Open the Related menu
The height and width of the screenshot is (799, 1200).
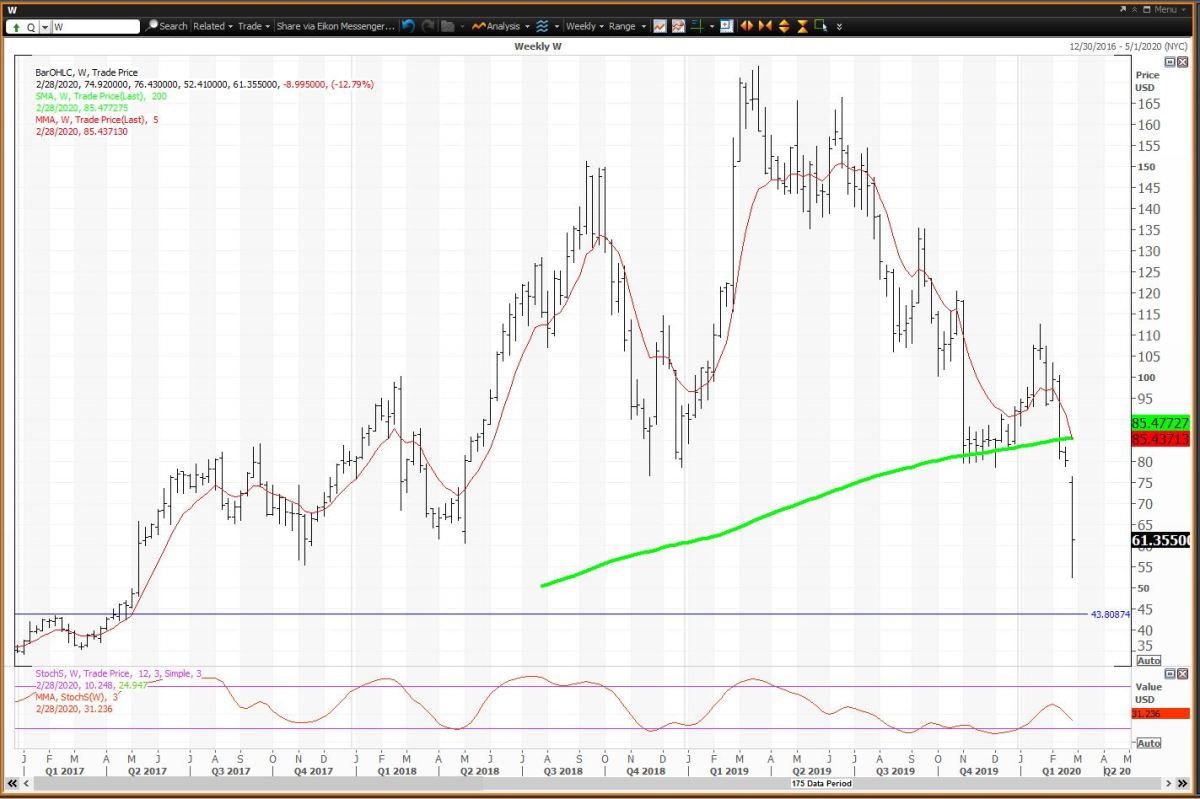click(213, 26)
